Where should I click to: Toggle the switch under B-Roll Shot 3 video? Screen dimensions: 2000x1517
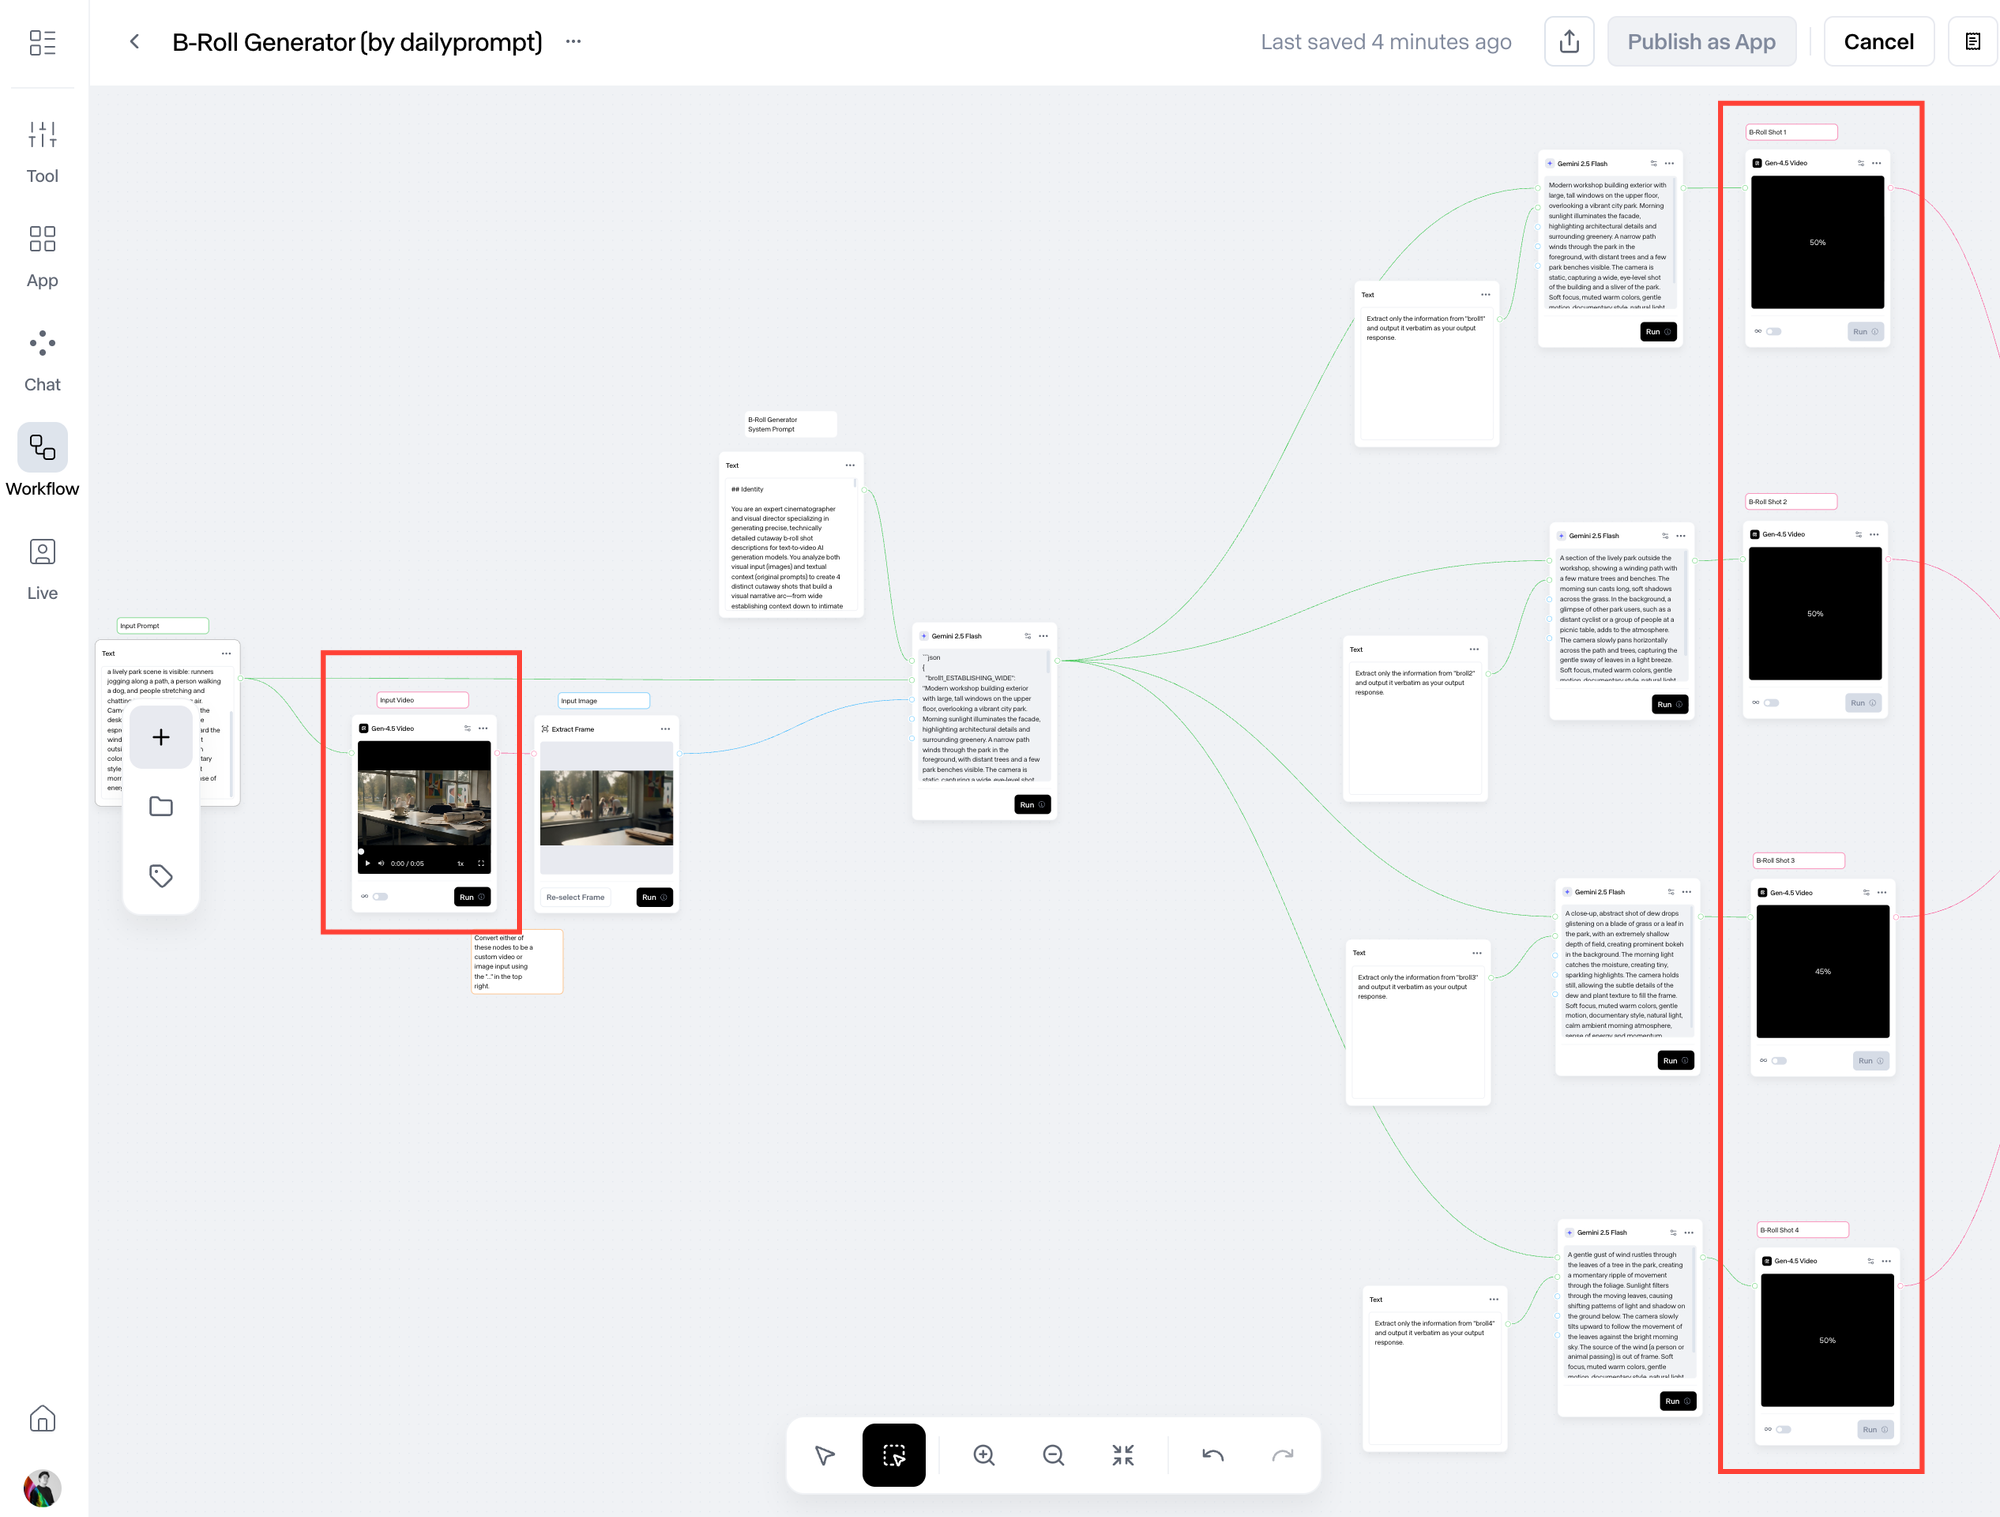1779,1061
